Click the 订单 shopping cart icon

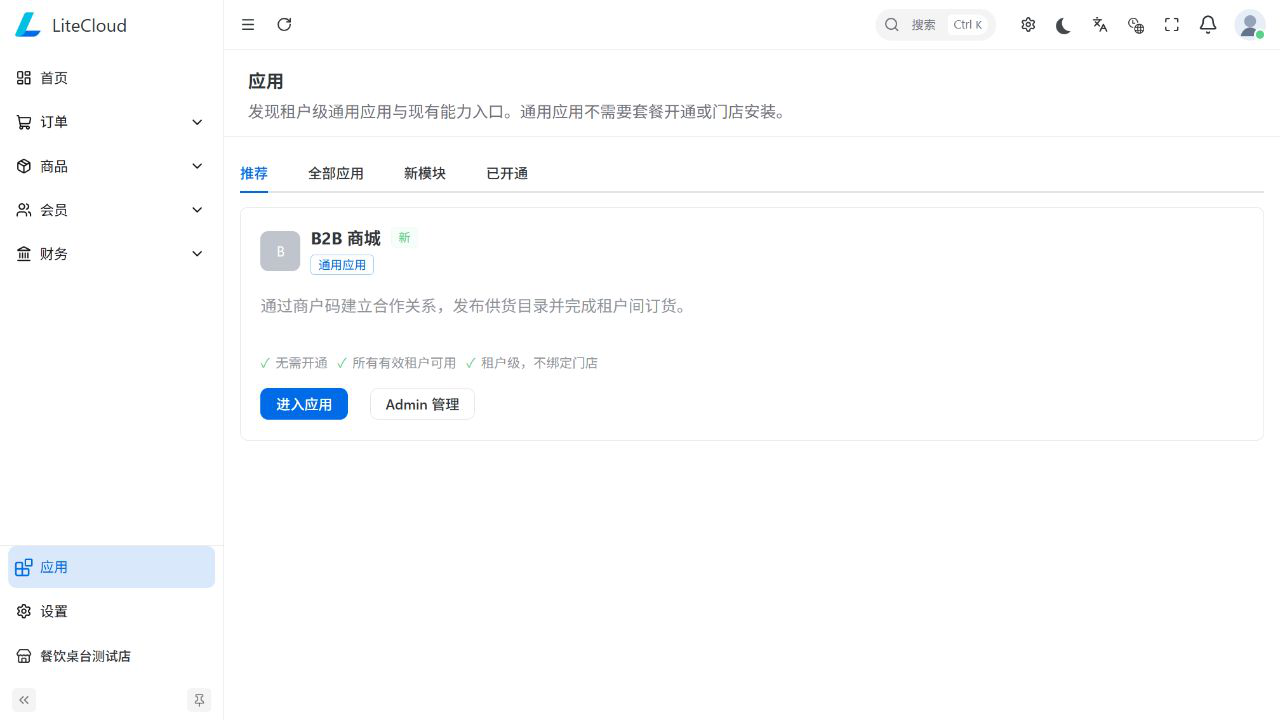(x=24, y=122)
